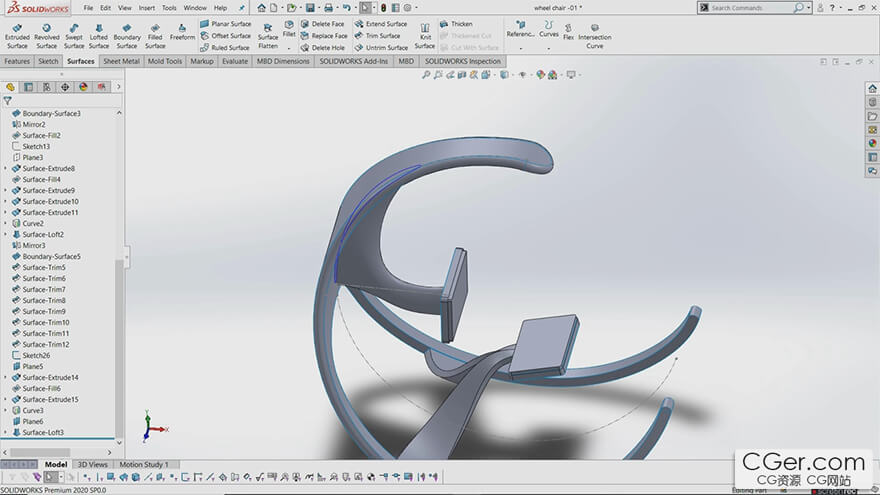Screen dimensions: 880x495
Task: Click the Ruled Surface command
Action: 225,48
